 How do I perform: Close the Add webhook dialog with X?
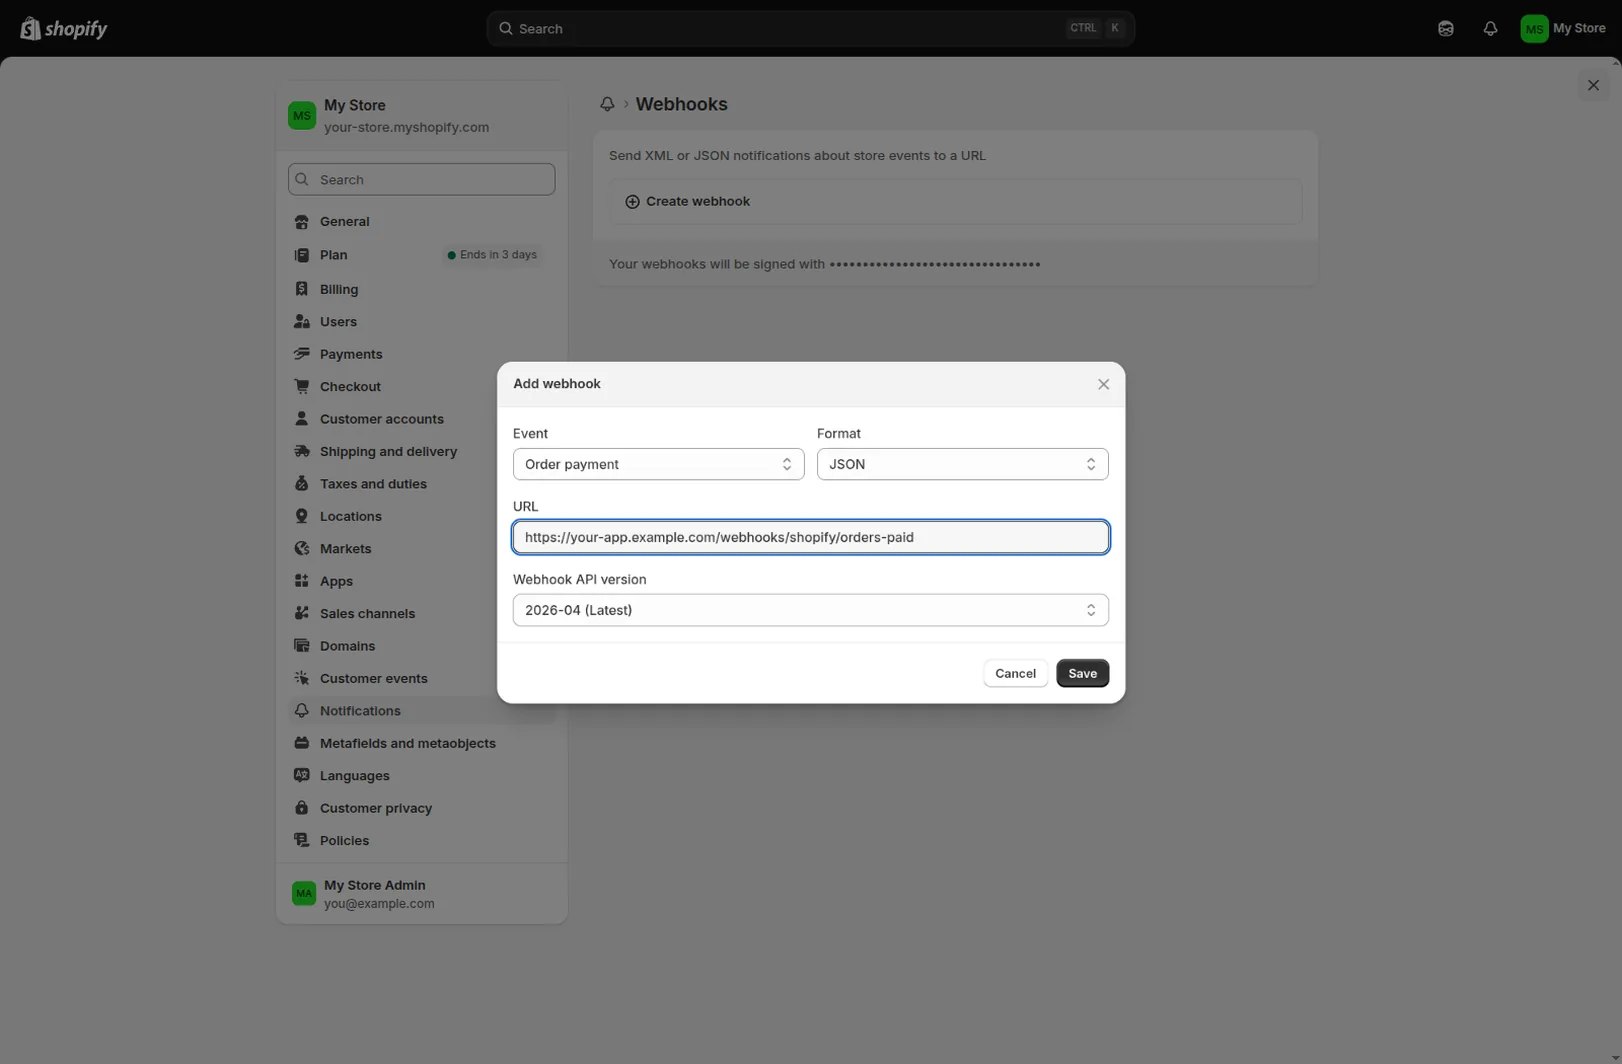[x=1103, y=384]
